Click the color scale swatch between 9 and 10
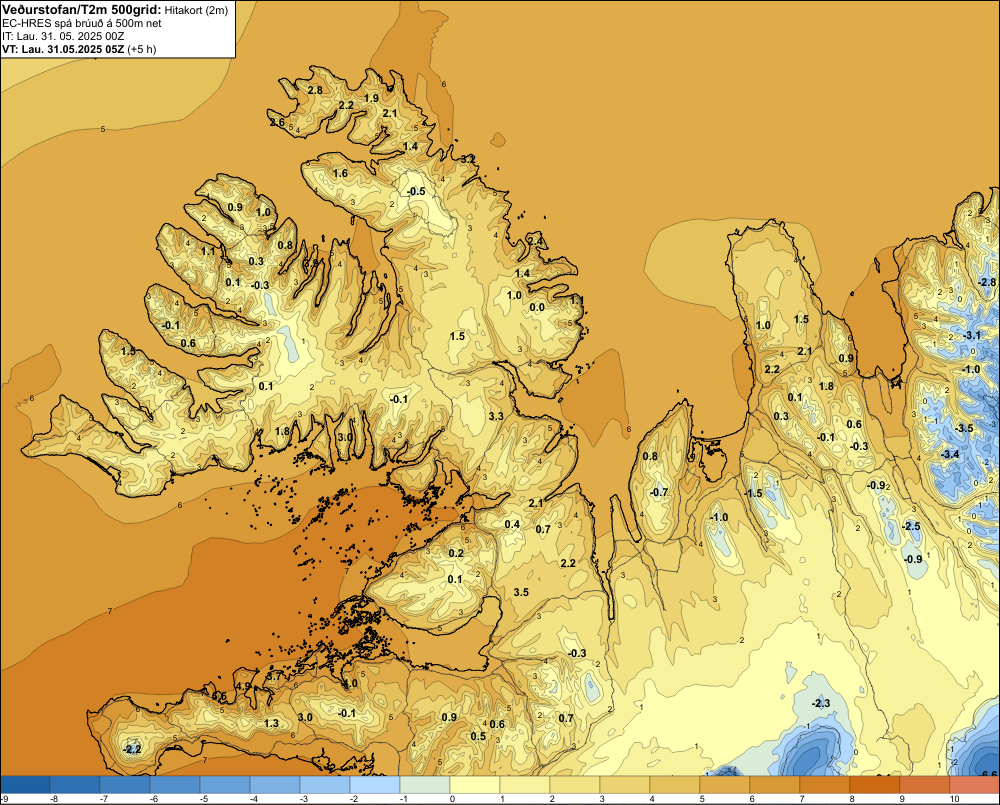1000x805 pixels. click(925, 784)
